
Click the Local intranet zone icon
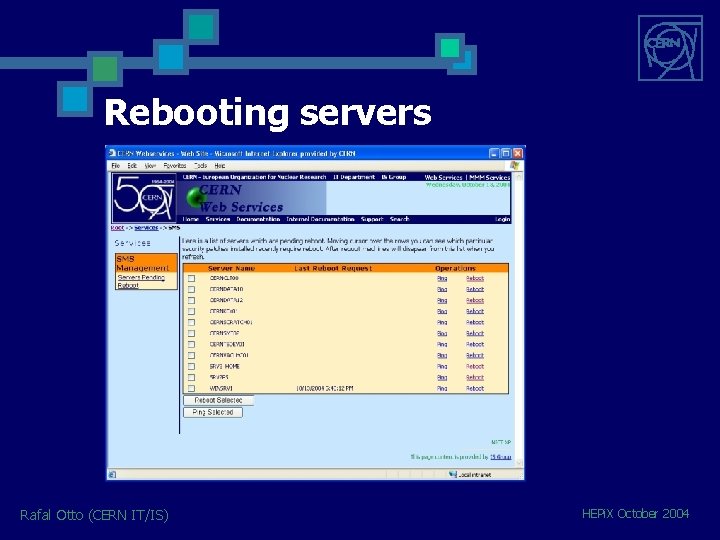point(453,474)
